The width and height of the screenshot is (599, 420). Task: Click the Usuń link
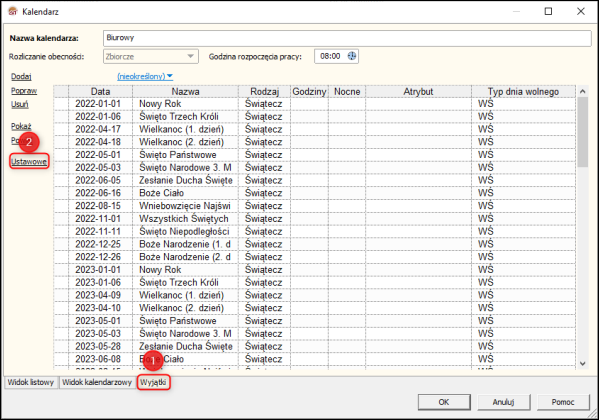(19, 104)
